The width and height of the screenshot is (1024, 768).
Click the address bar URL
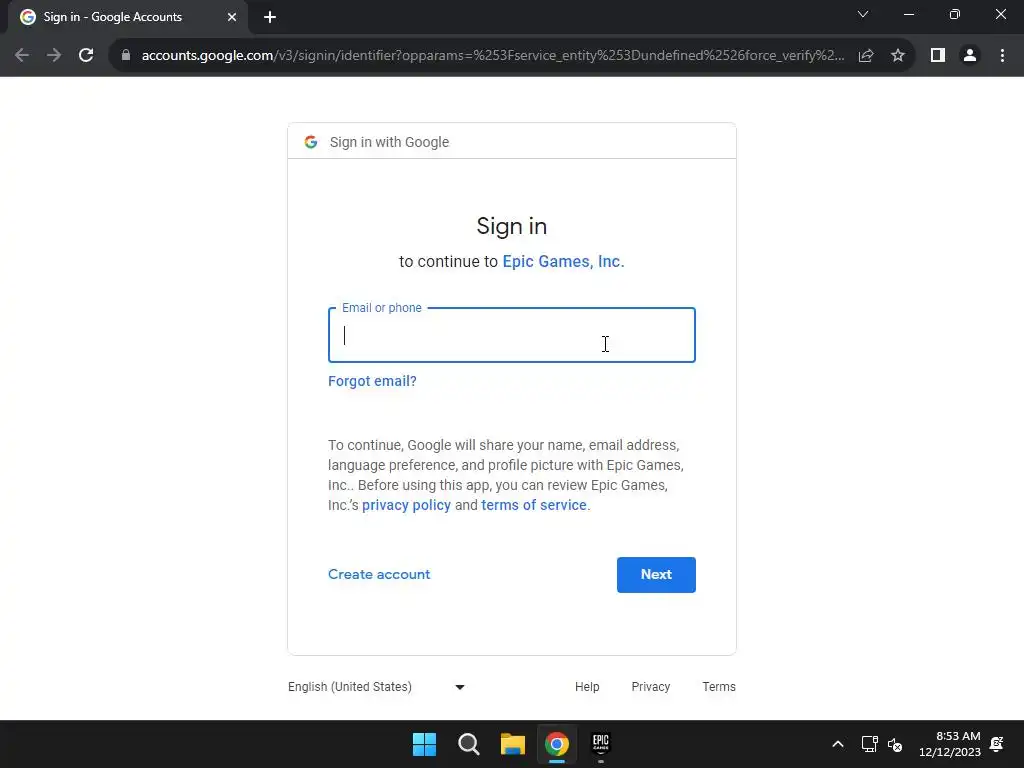[493, 56]
